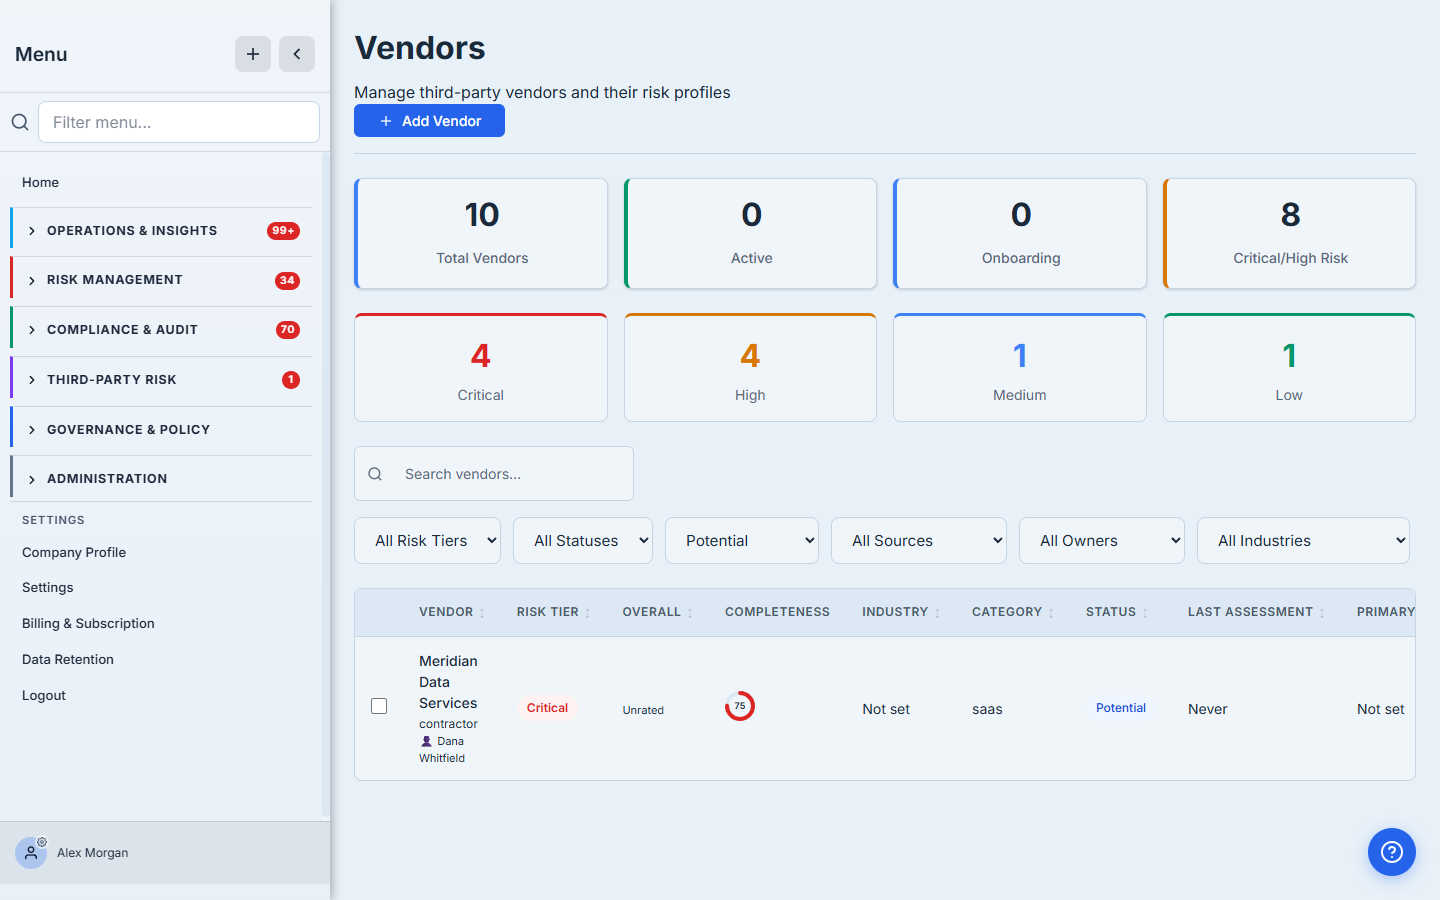Open the All Risk Tiers dropdown
This screenshot has height=900, width=1440.
(427, 540)
